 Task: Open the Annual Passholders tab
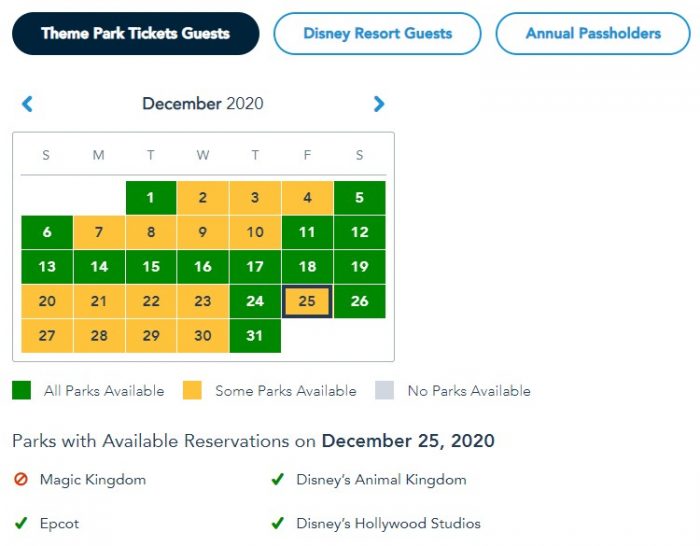pyautogui.click(x=593, y=33)
